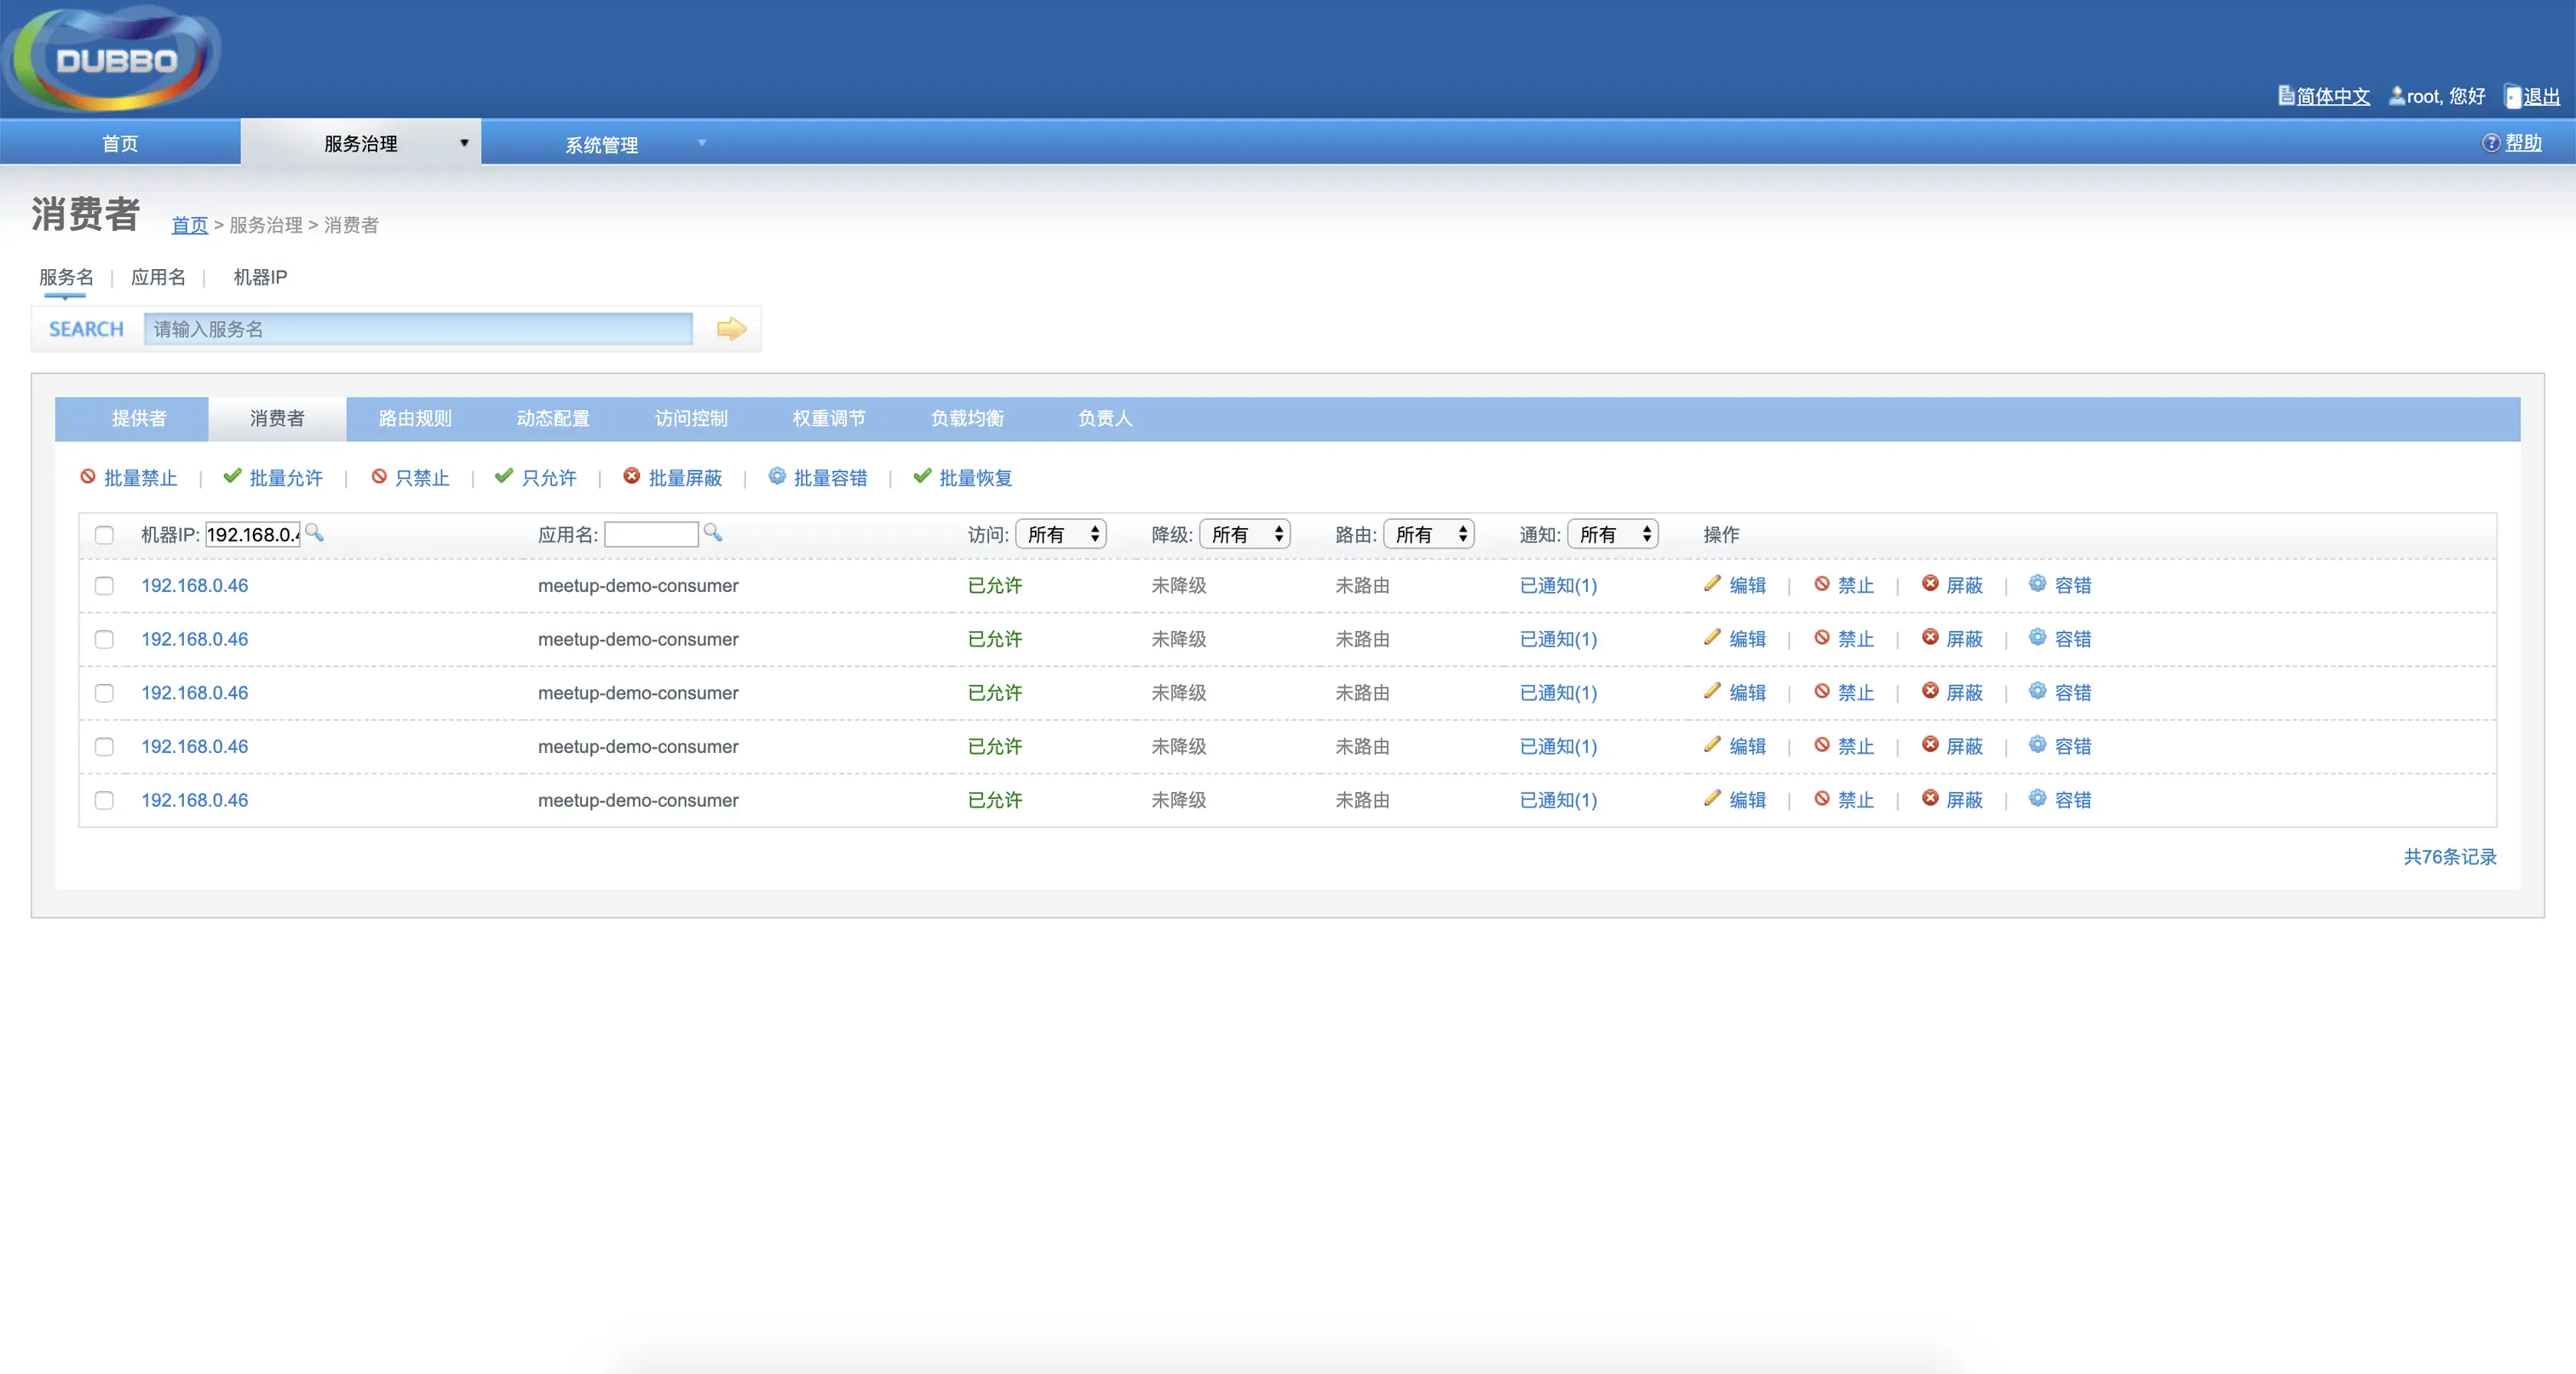
Task: Click the language document icon beside 简体中文
Action: [x=2286, y=96]
